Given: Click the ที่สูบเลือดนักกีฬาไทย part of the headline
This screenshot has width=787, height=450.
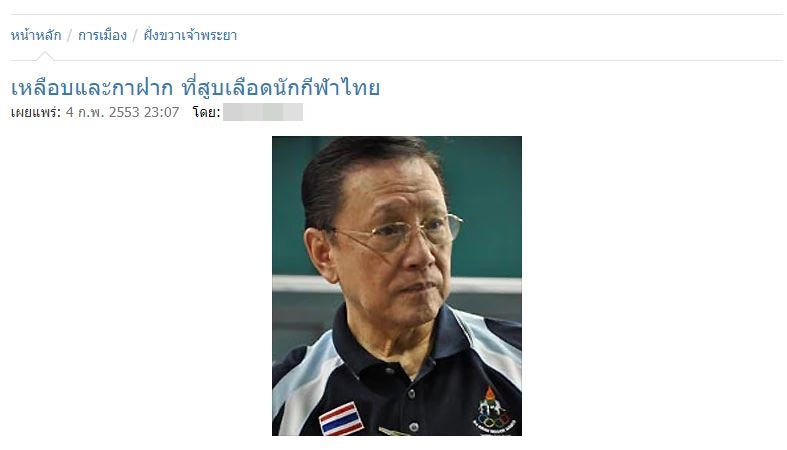Looking at the screenshot, I should [281, 88].
